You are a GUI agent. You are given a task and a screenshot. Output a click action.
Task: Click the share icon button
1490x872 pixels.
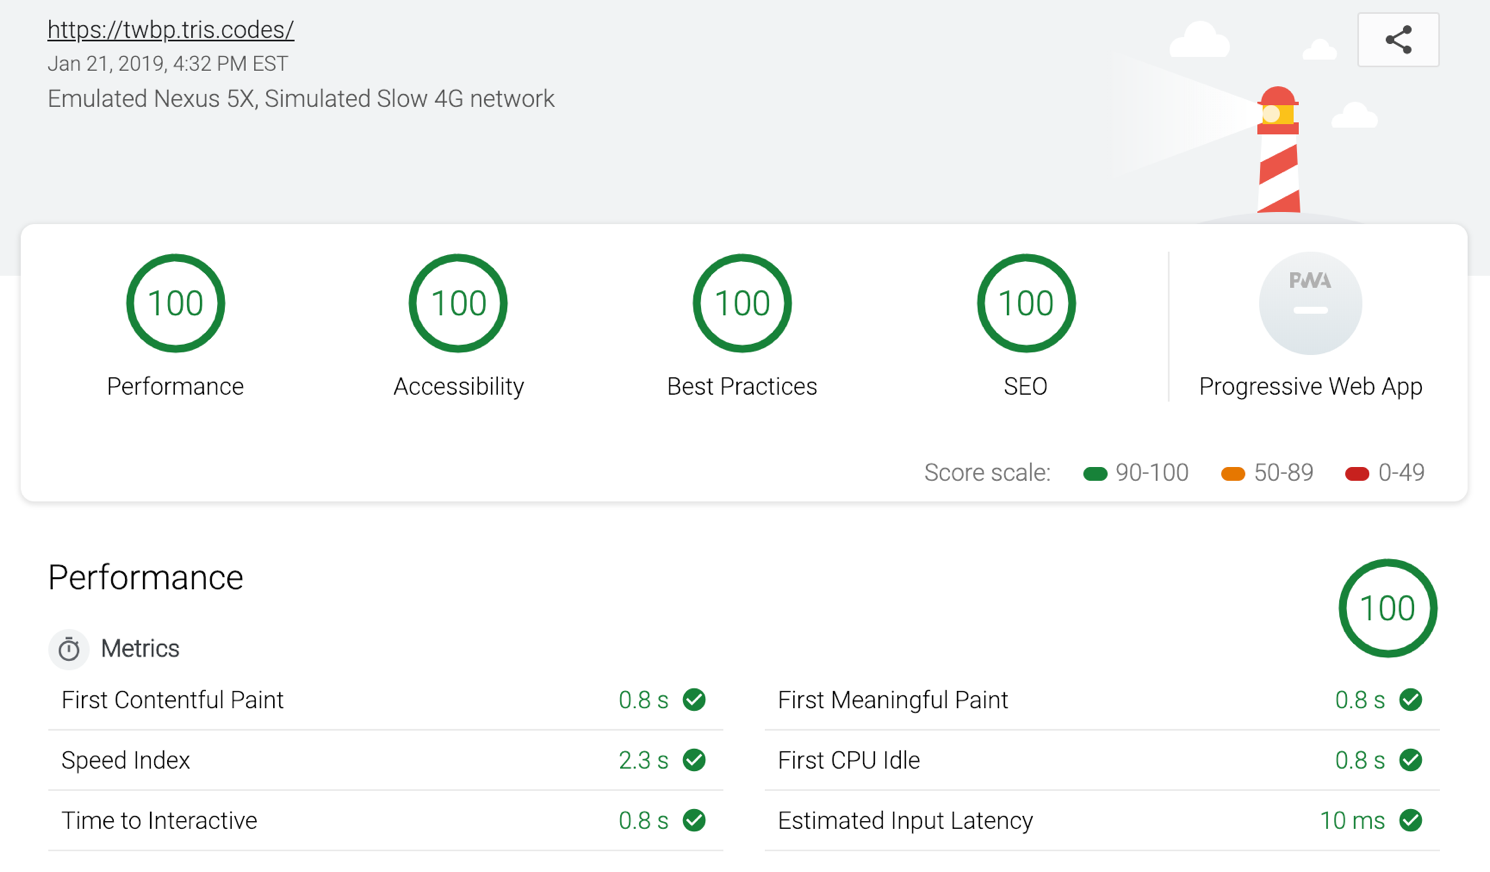1398,40
